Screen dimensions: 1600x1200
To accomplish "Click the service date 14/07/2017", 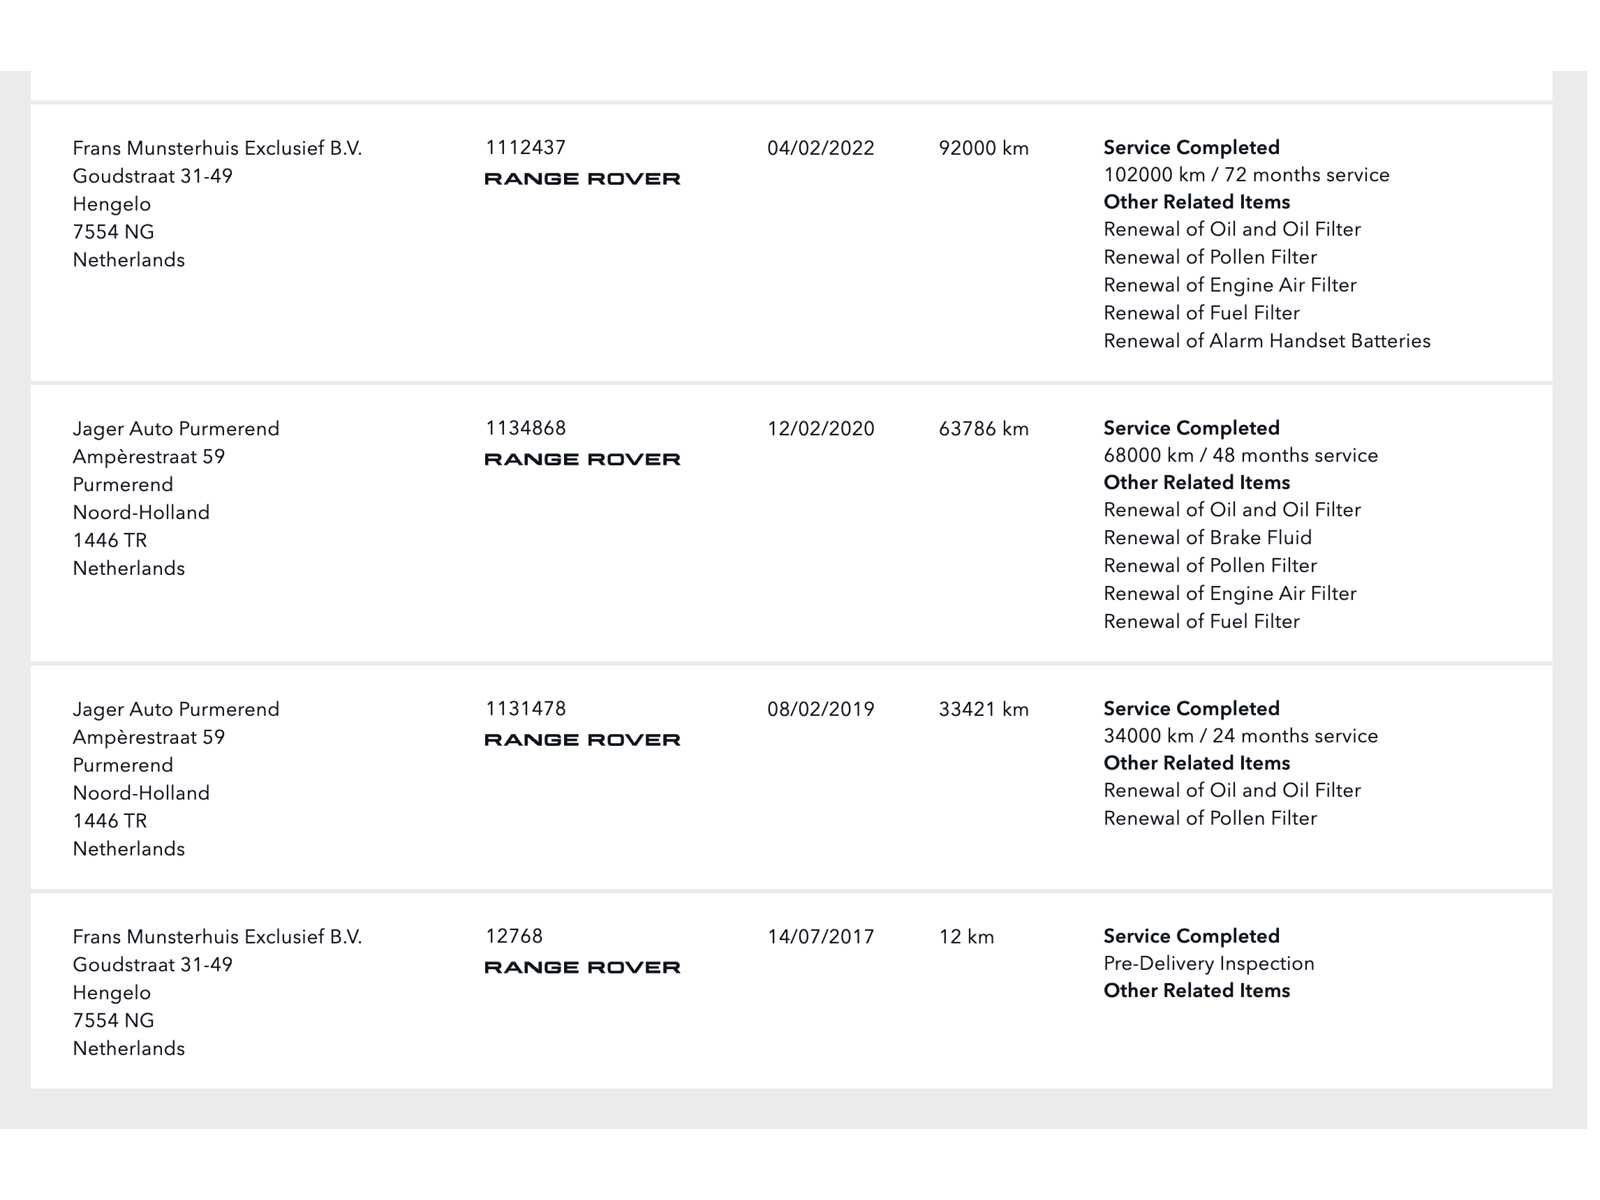I will pos(821,937).
